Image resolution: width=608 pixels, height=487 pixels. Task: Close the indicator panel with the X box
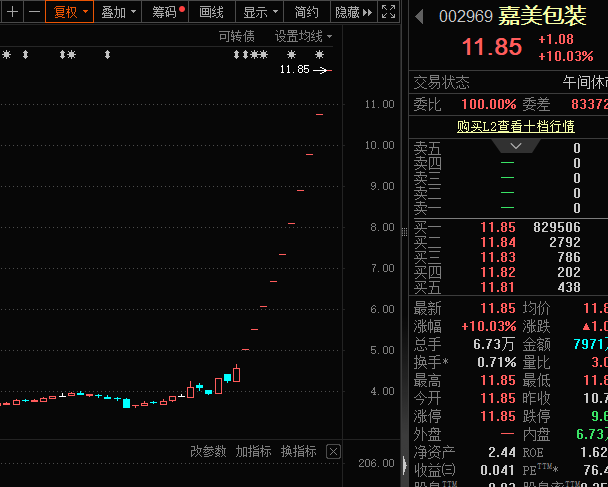tap(333, 451)
